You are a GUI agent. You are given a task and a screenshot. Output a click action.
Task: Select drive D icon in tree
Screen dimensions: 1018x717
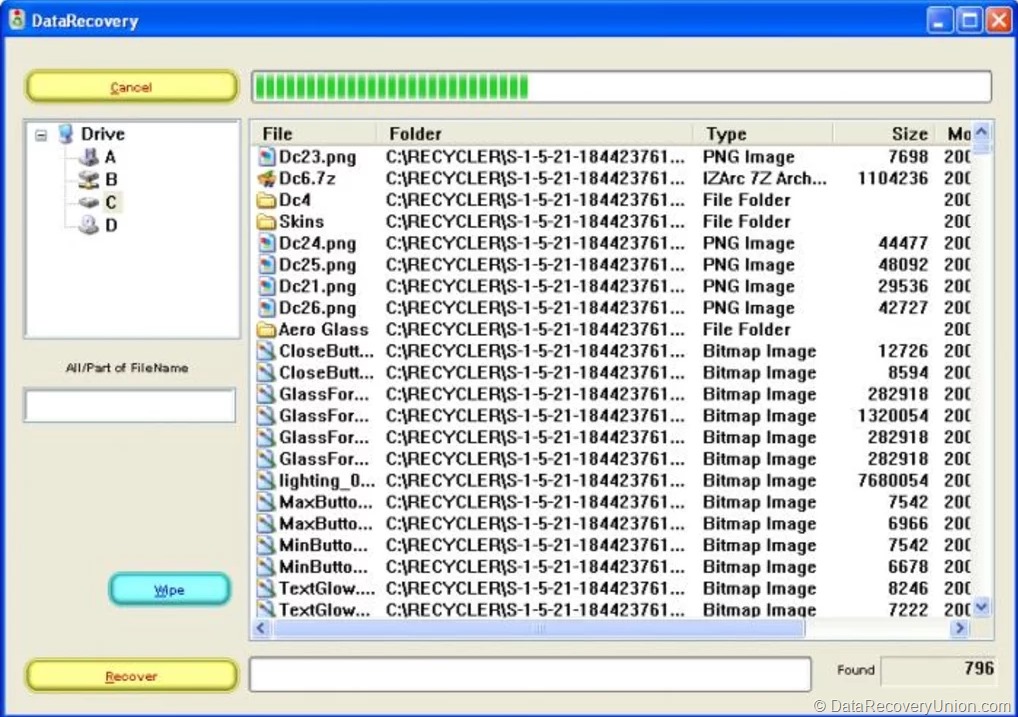[x=89, y=225]
